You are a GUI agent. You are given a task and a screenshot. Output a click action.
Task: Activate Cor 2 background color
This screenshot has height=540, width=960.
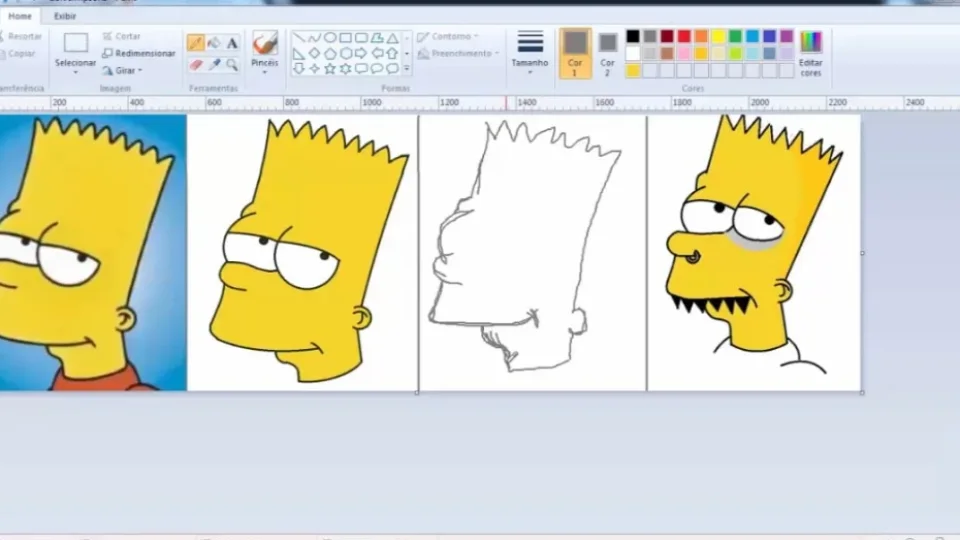tap(607, 54)
